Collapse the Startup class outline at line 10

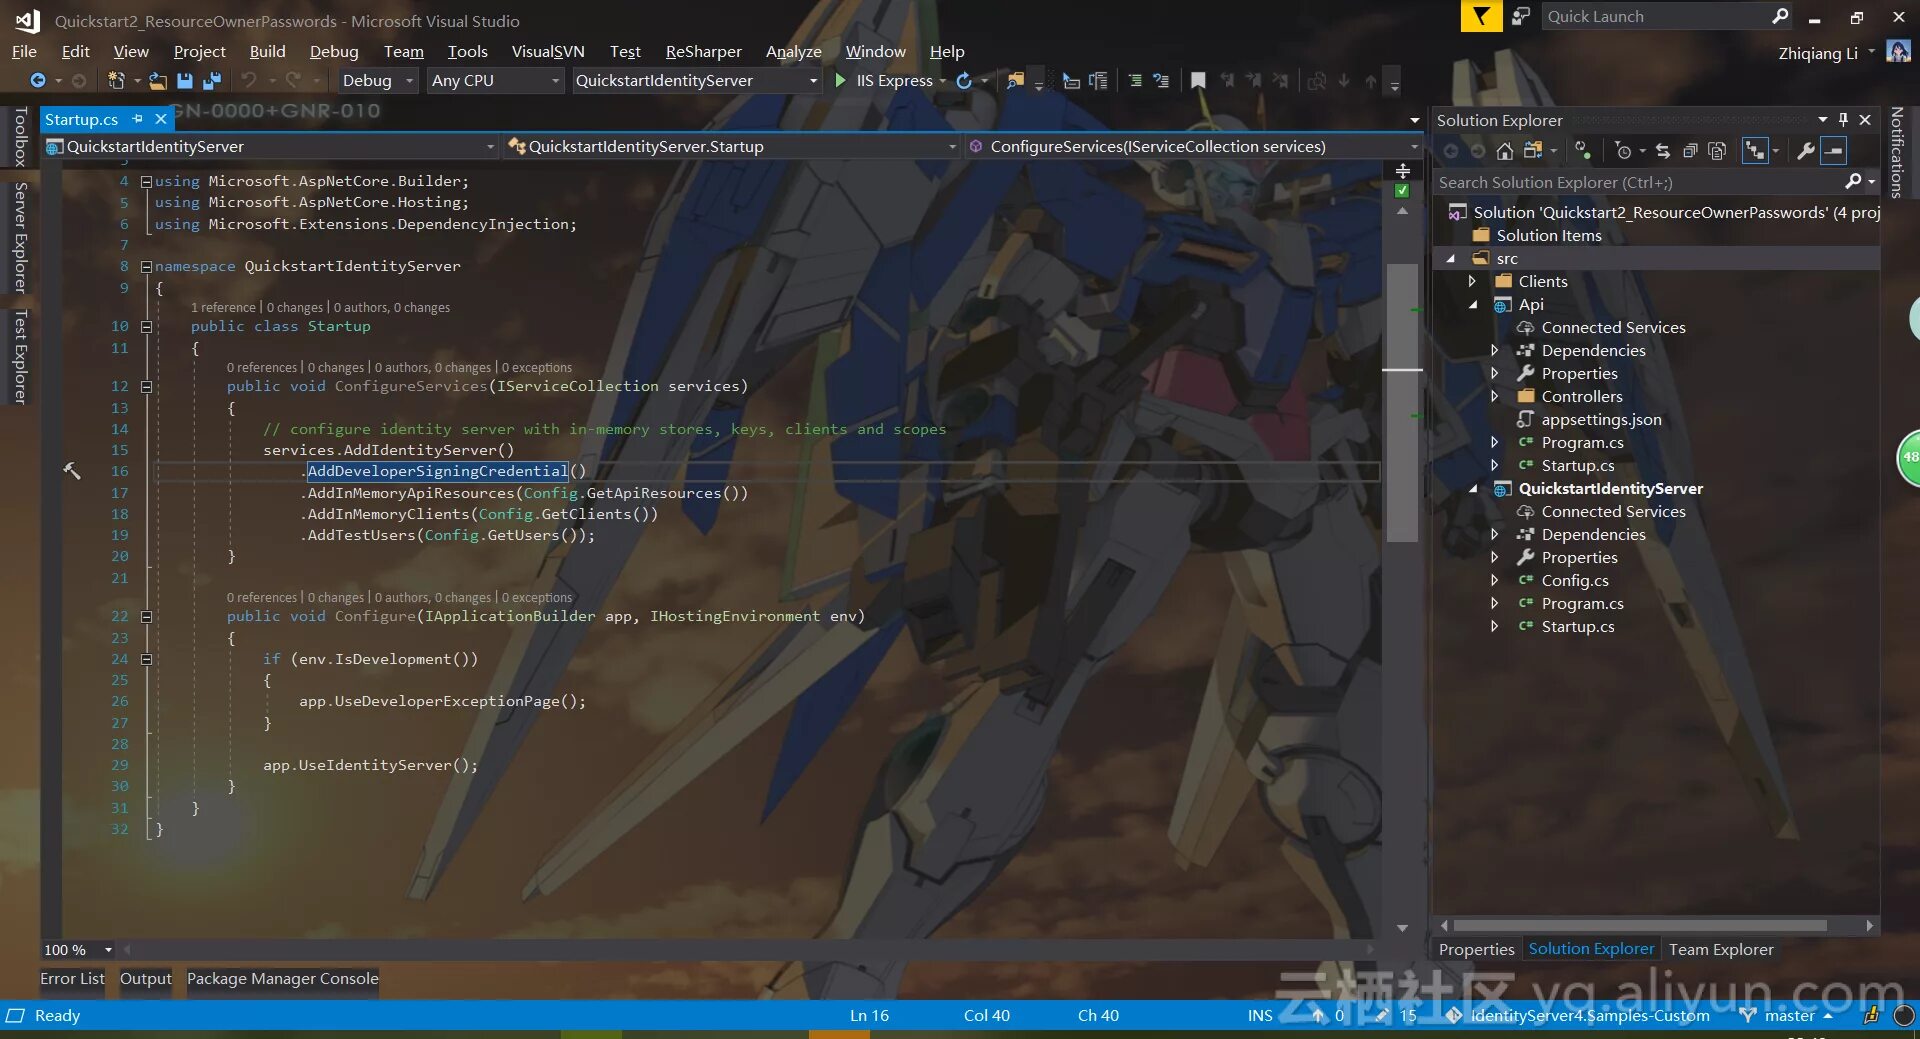(146, 327)
